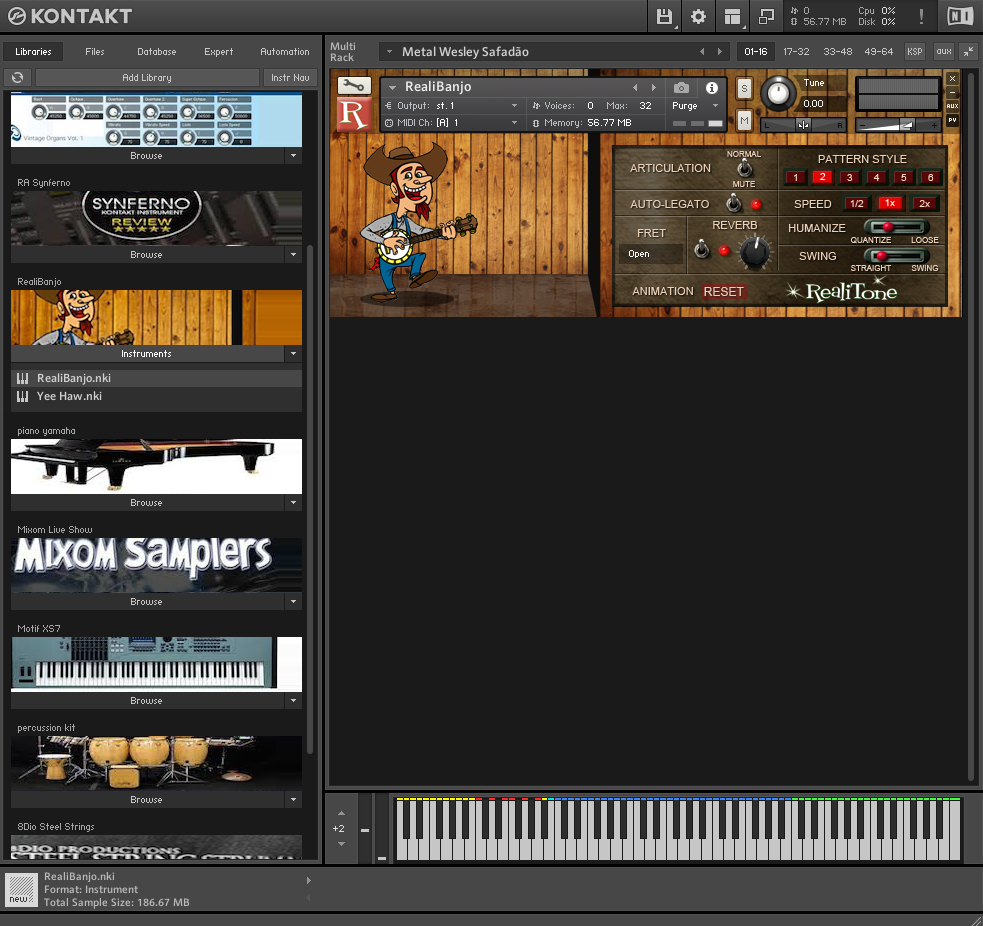Image resolution: width=983 pixels, height=926 pixels.
Task: Toggle the Auto-Legato switch
Action: (x=733, y=203)
